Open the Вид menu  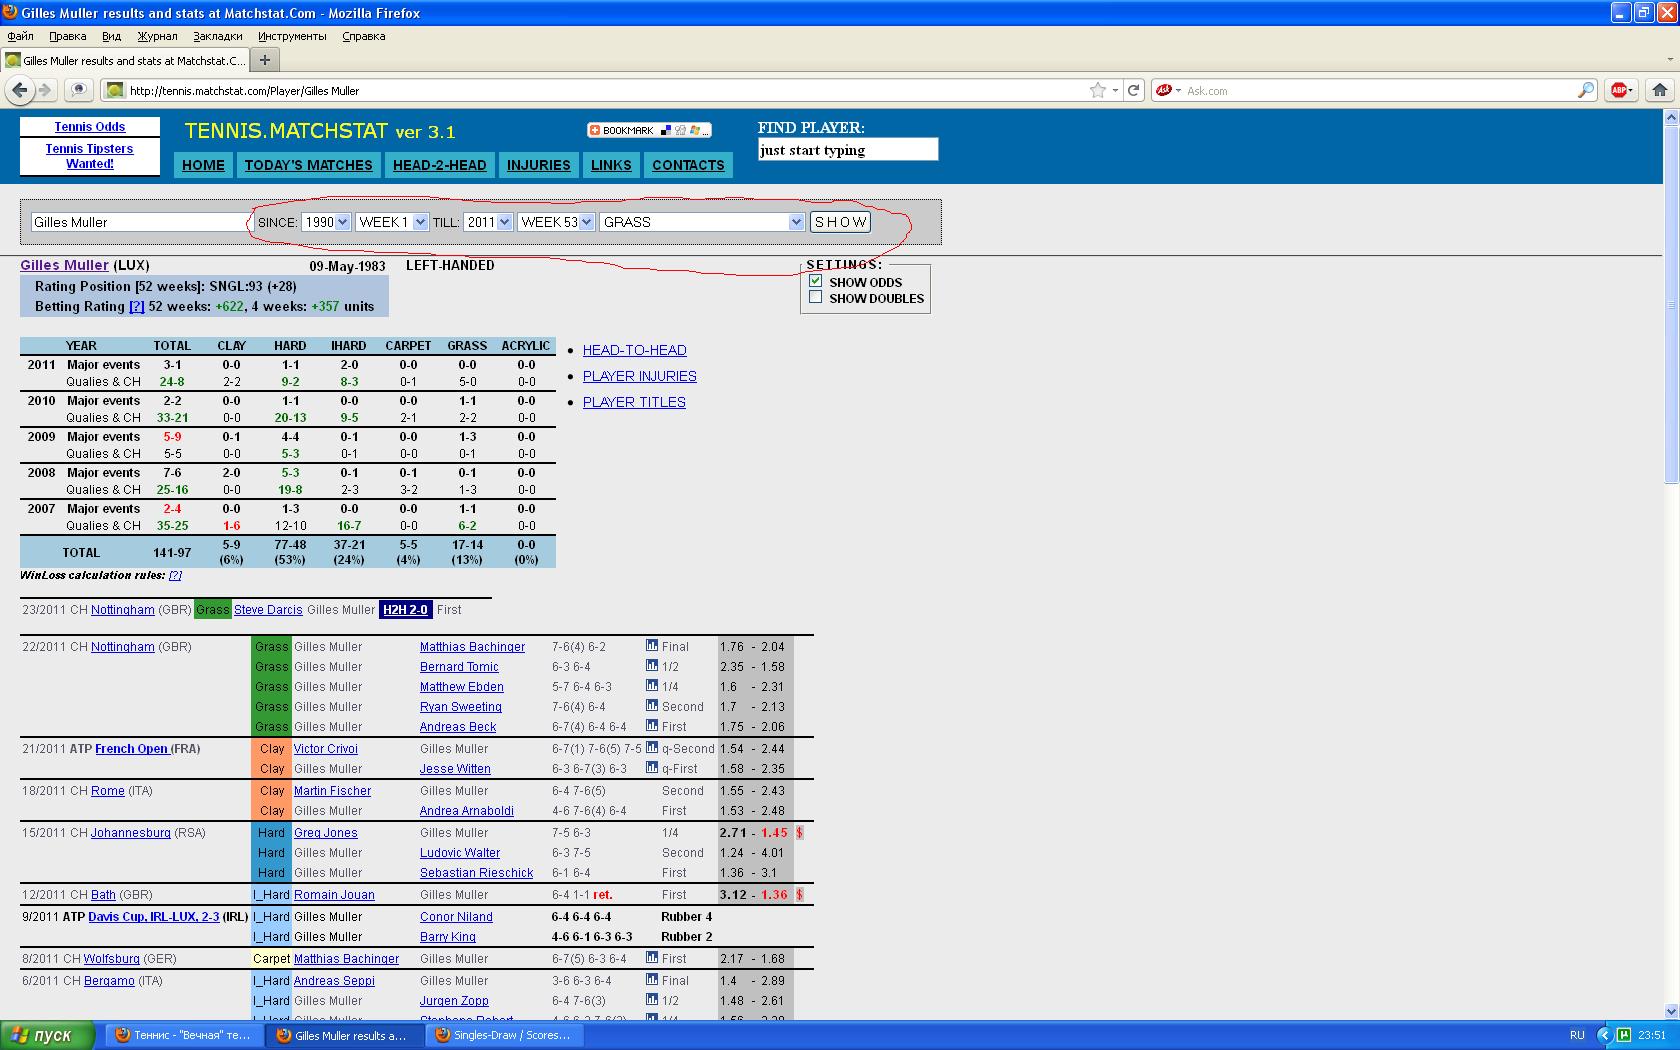[x=111, y=36]
